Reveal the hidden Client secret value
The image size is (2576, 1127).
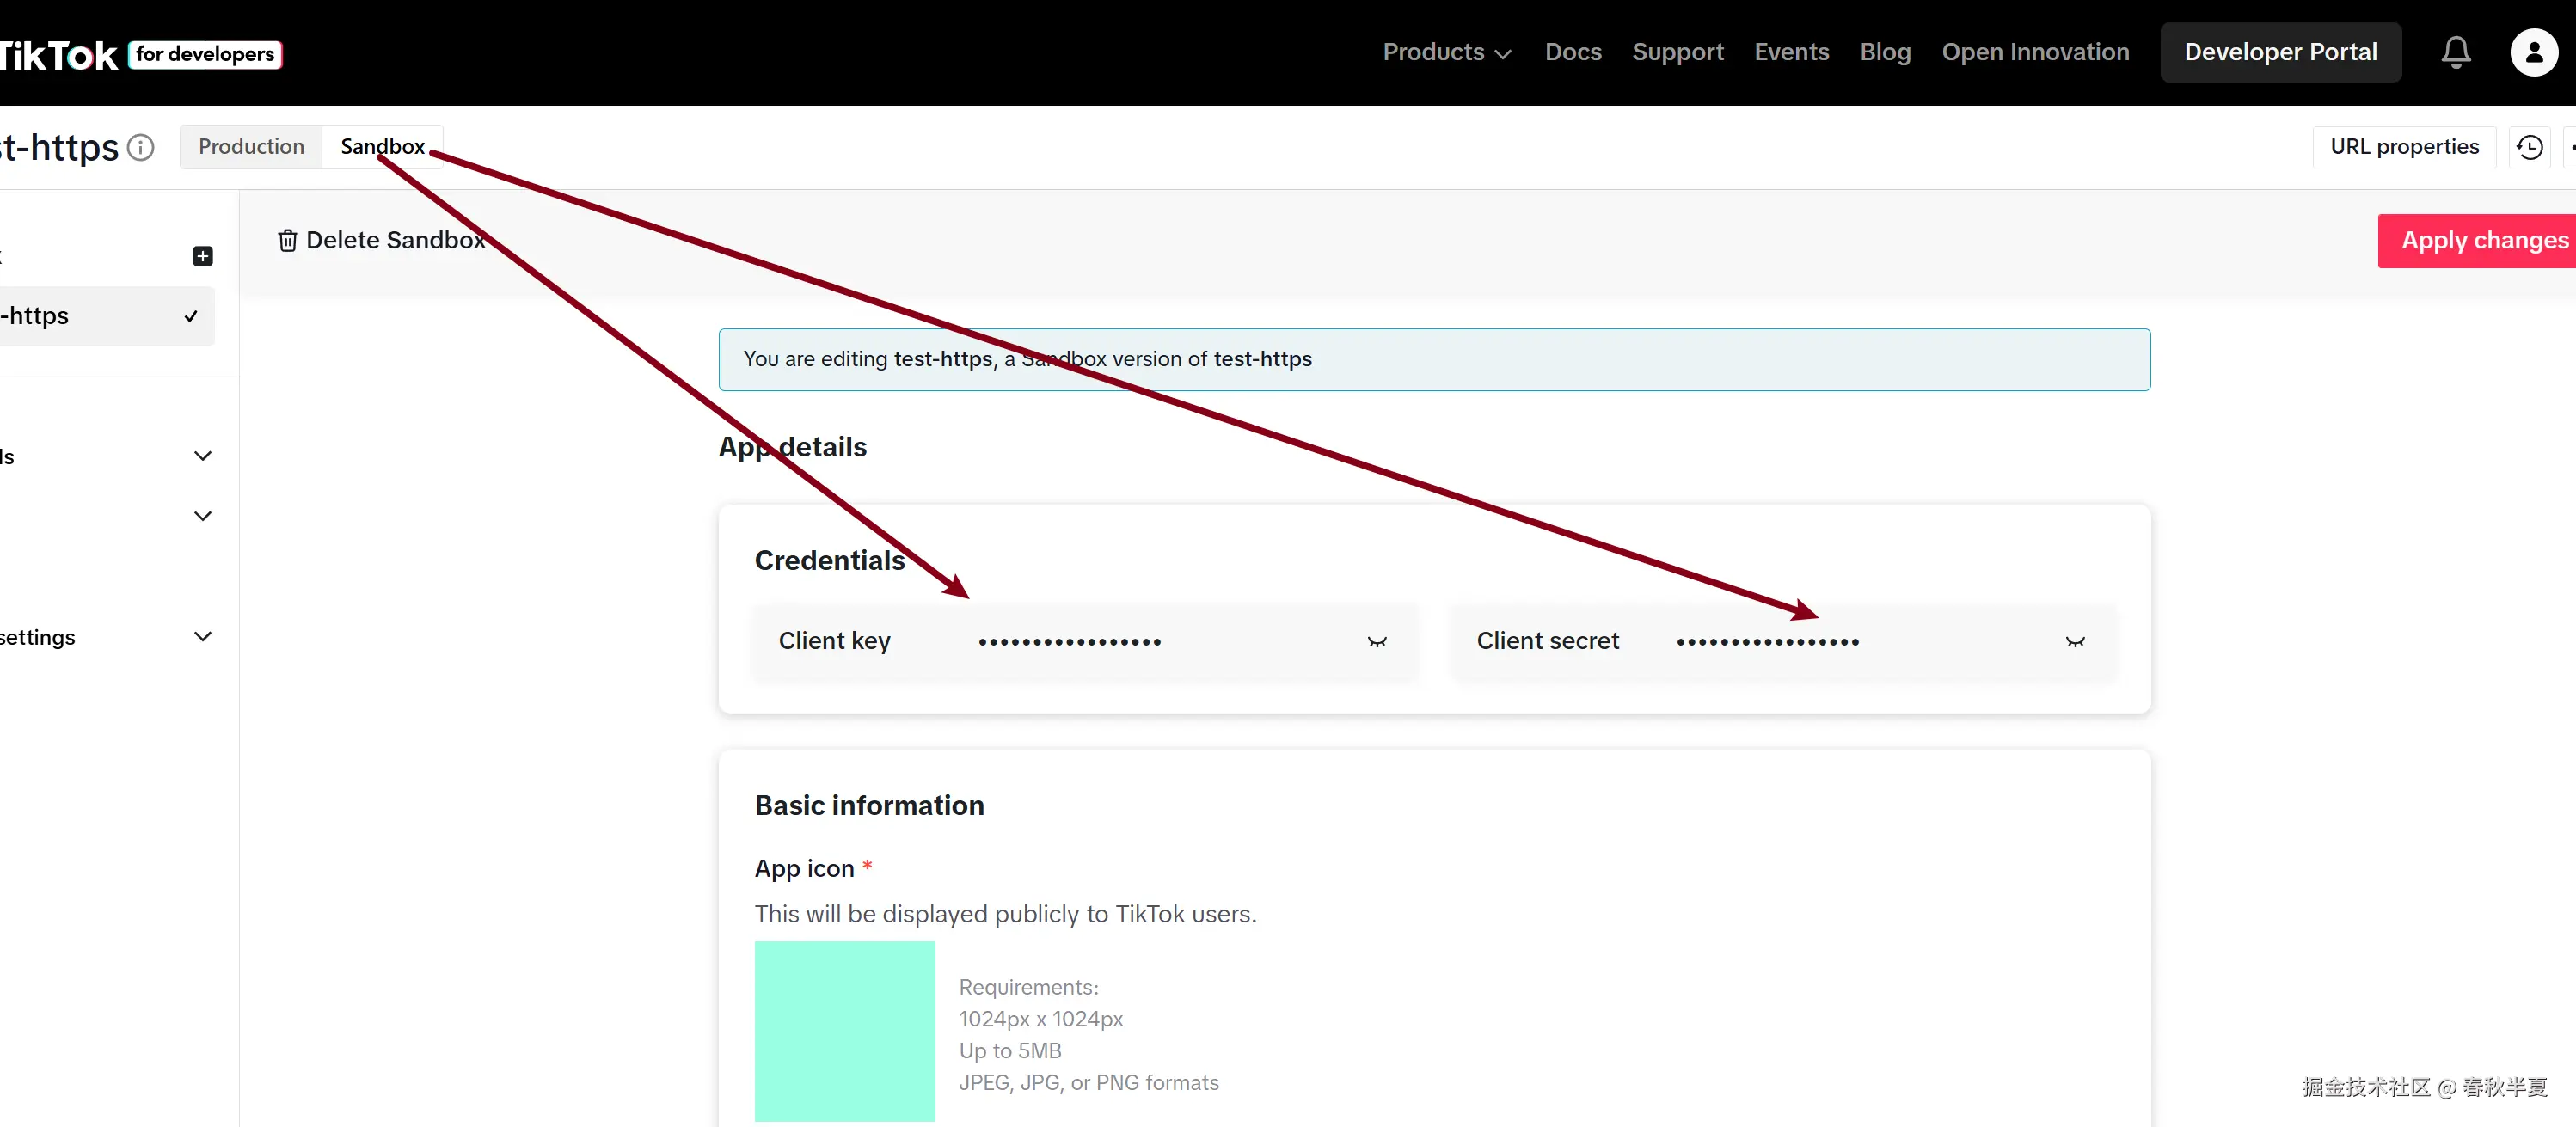coord(2075,643)
